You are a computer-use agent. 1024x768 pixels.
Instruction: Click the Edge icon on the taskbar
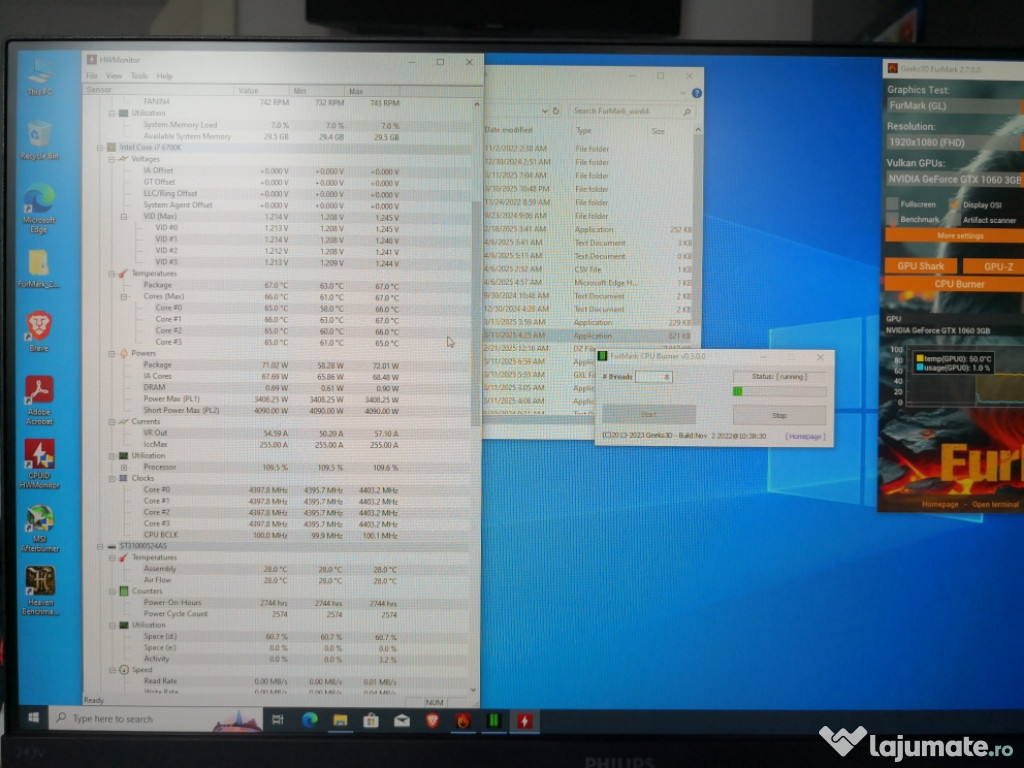pos(310,720)
